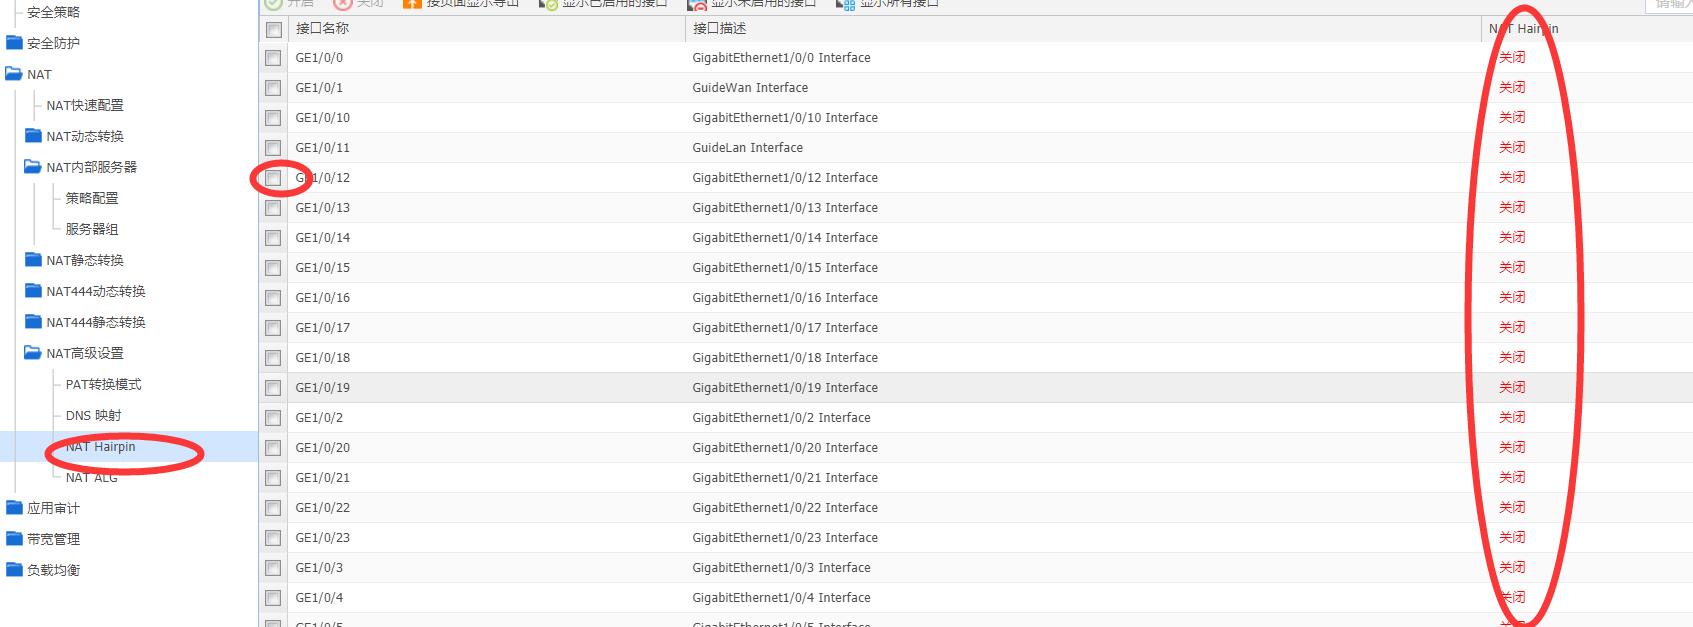Open the 安全策略 sidebar item
1693x627 pixels.
[53, 12]
